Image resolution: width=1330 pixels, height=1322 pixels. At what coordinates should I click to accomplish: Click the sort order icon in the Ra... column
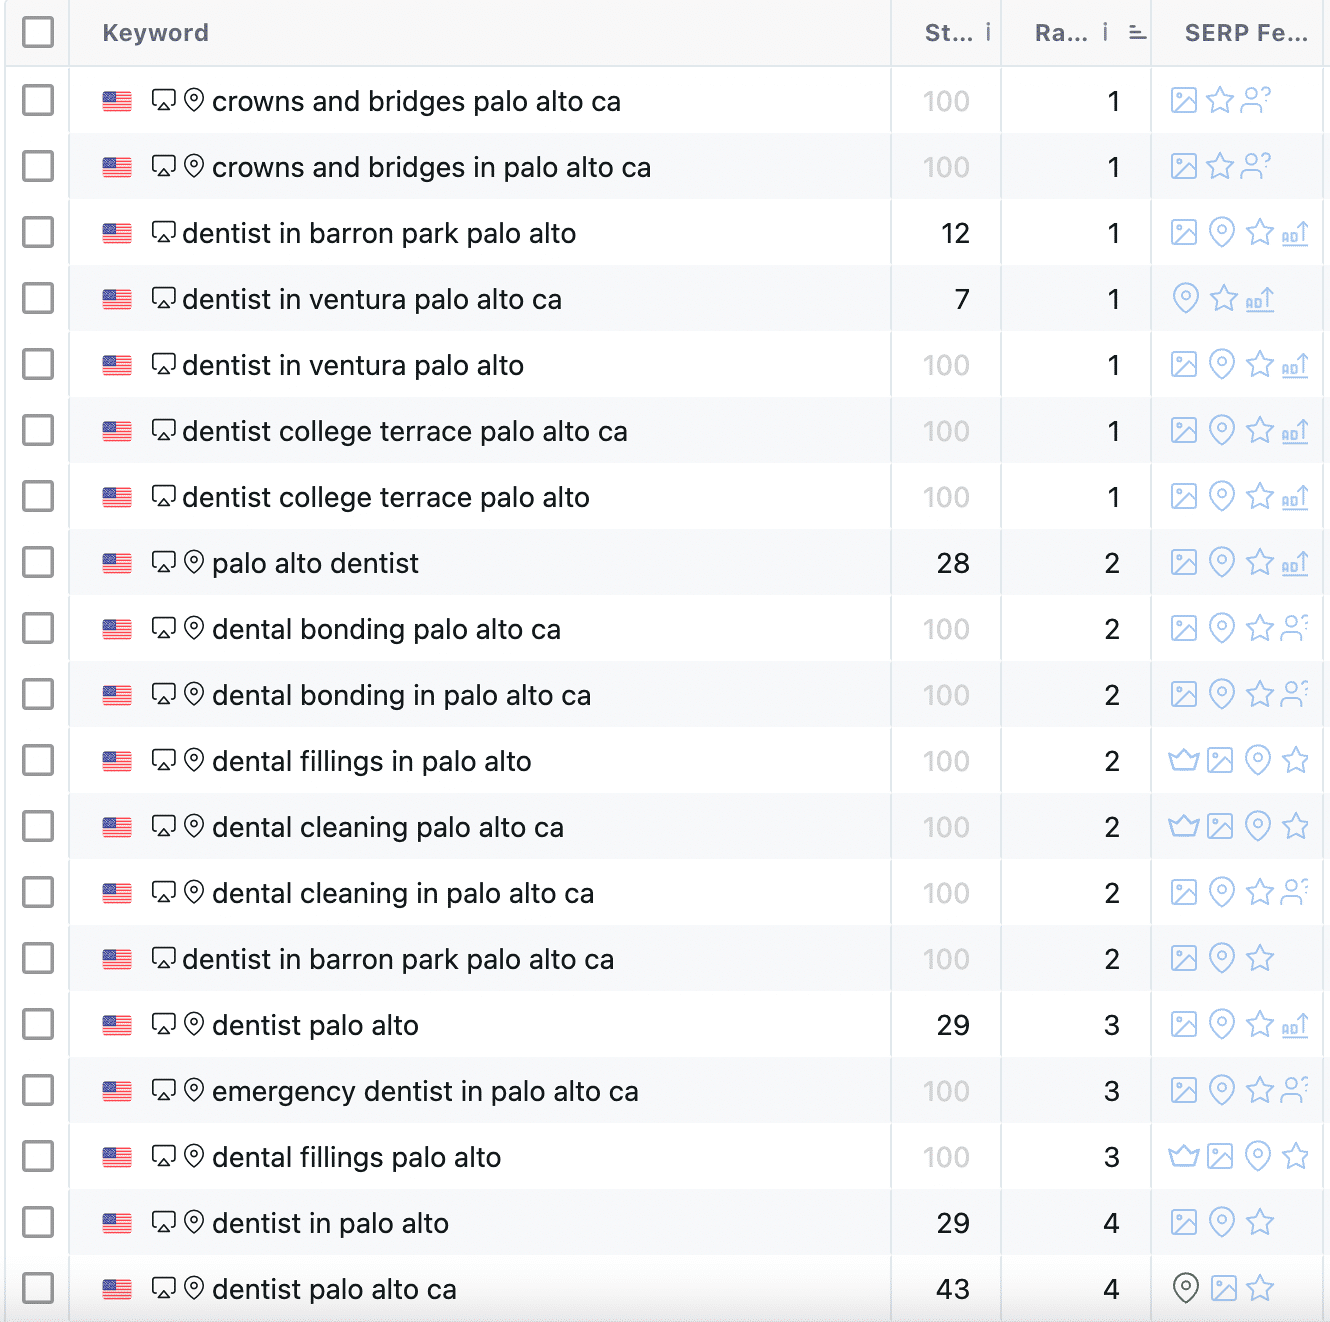[1137, 33]
